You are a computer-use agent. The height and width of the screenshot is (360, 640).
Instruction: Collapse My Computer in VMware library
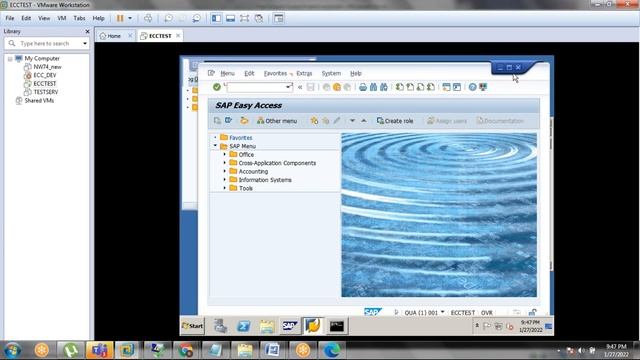point(10,59)
